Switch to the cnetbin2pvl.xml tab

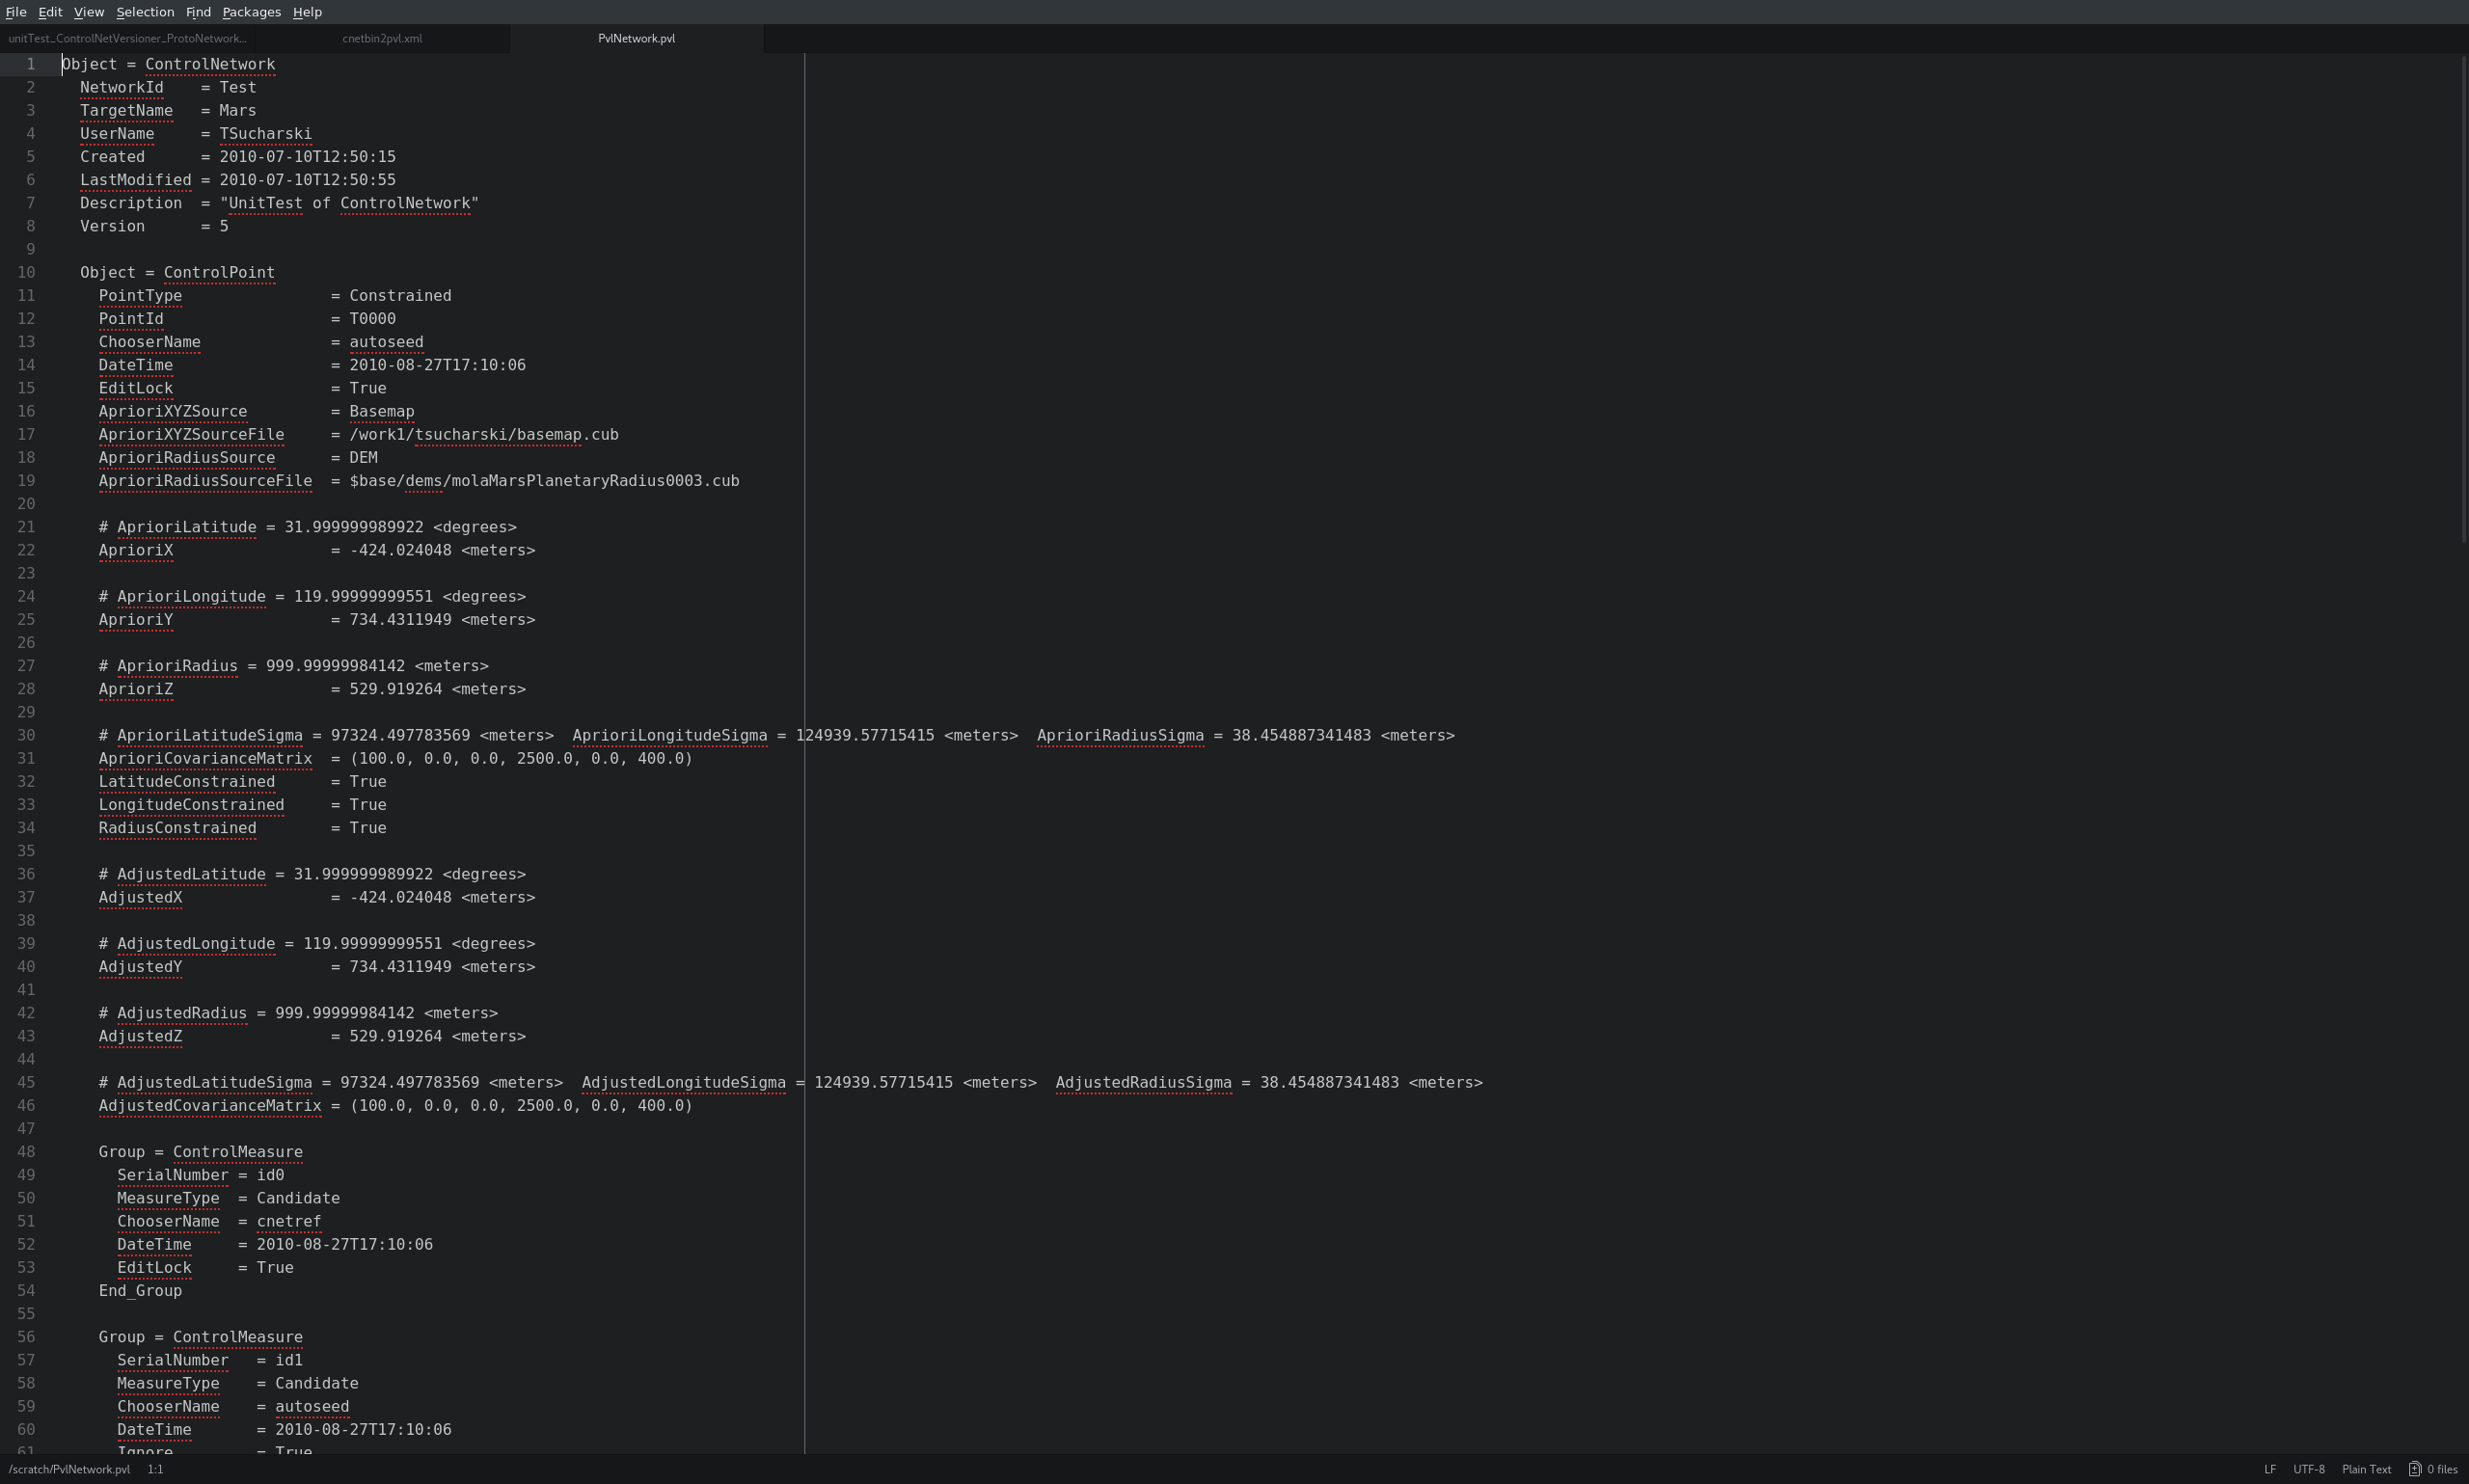click(x=382, y=38)
